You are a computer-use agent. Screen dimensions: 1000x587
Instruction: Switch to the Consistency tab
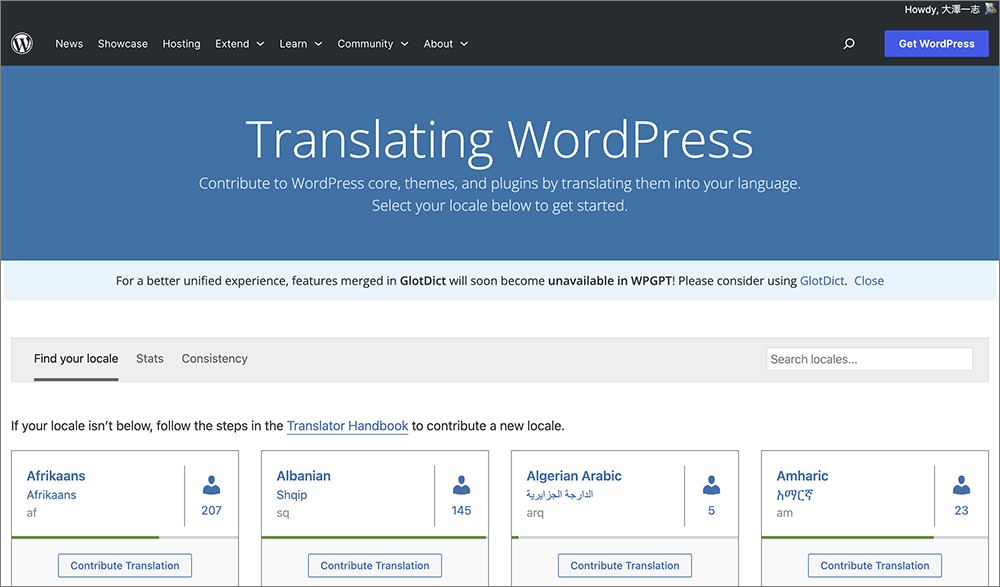214,359
